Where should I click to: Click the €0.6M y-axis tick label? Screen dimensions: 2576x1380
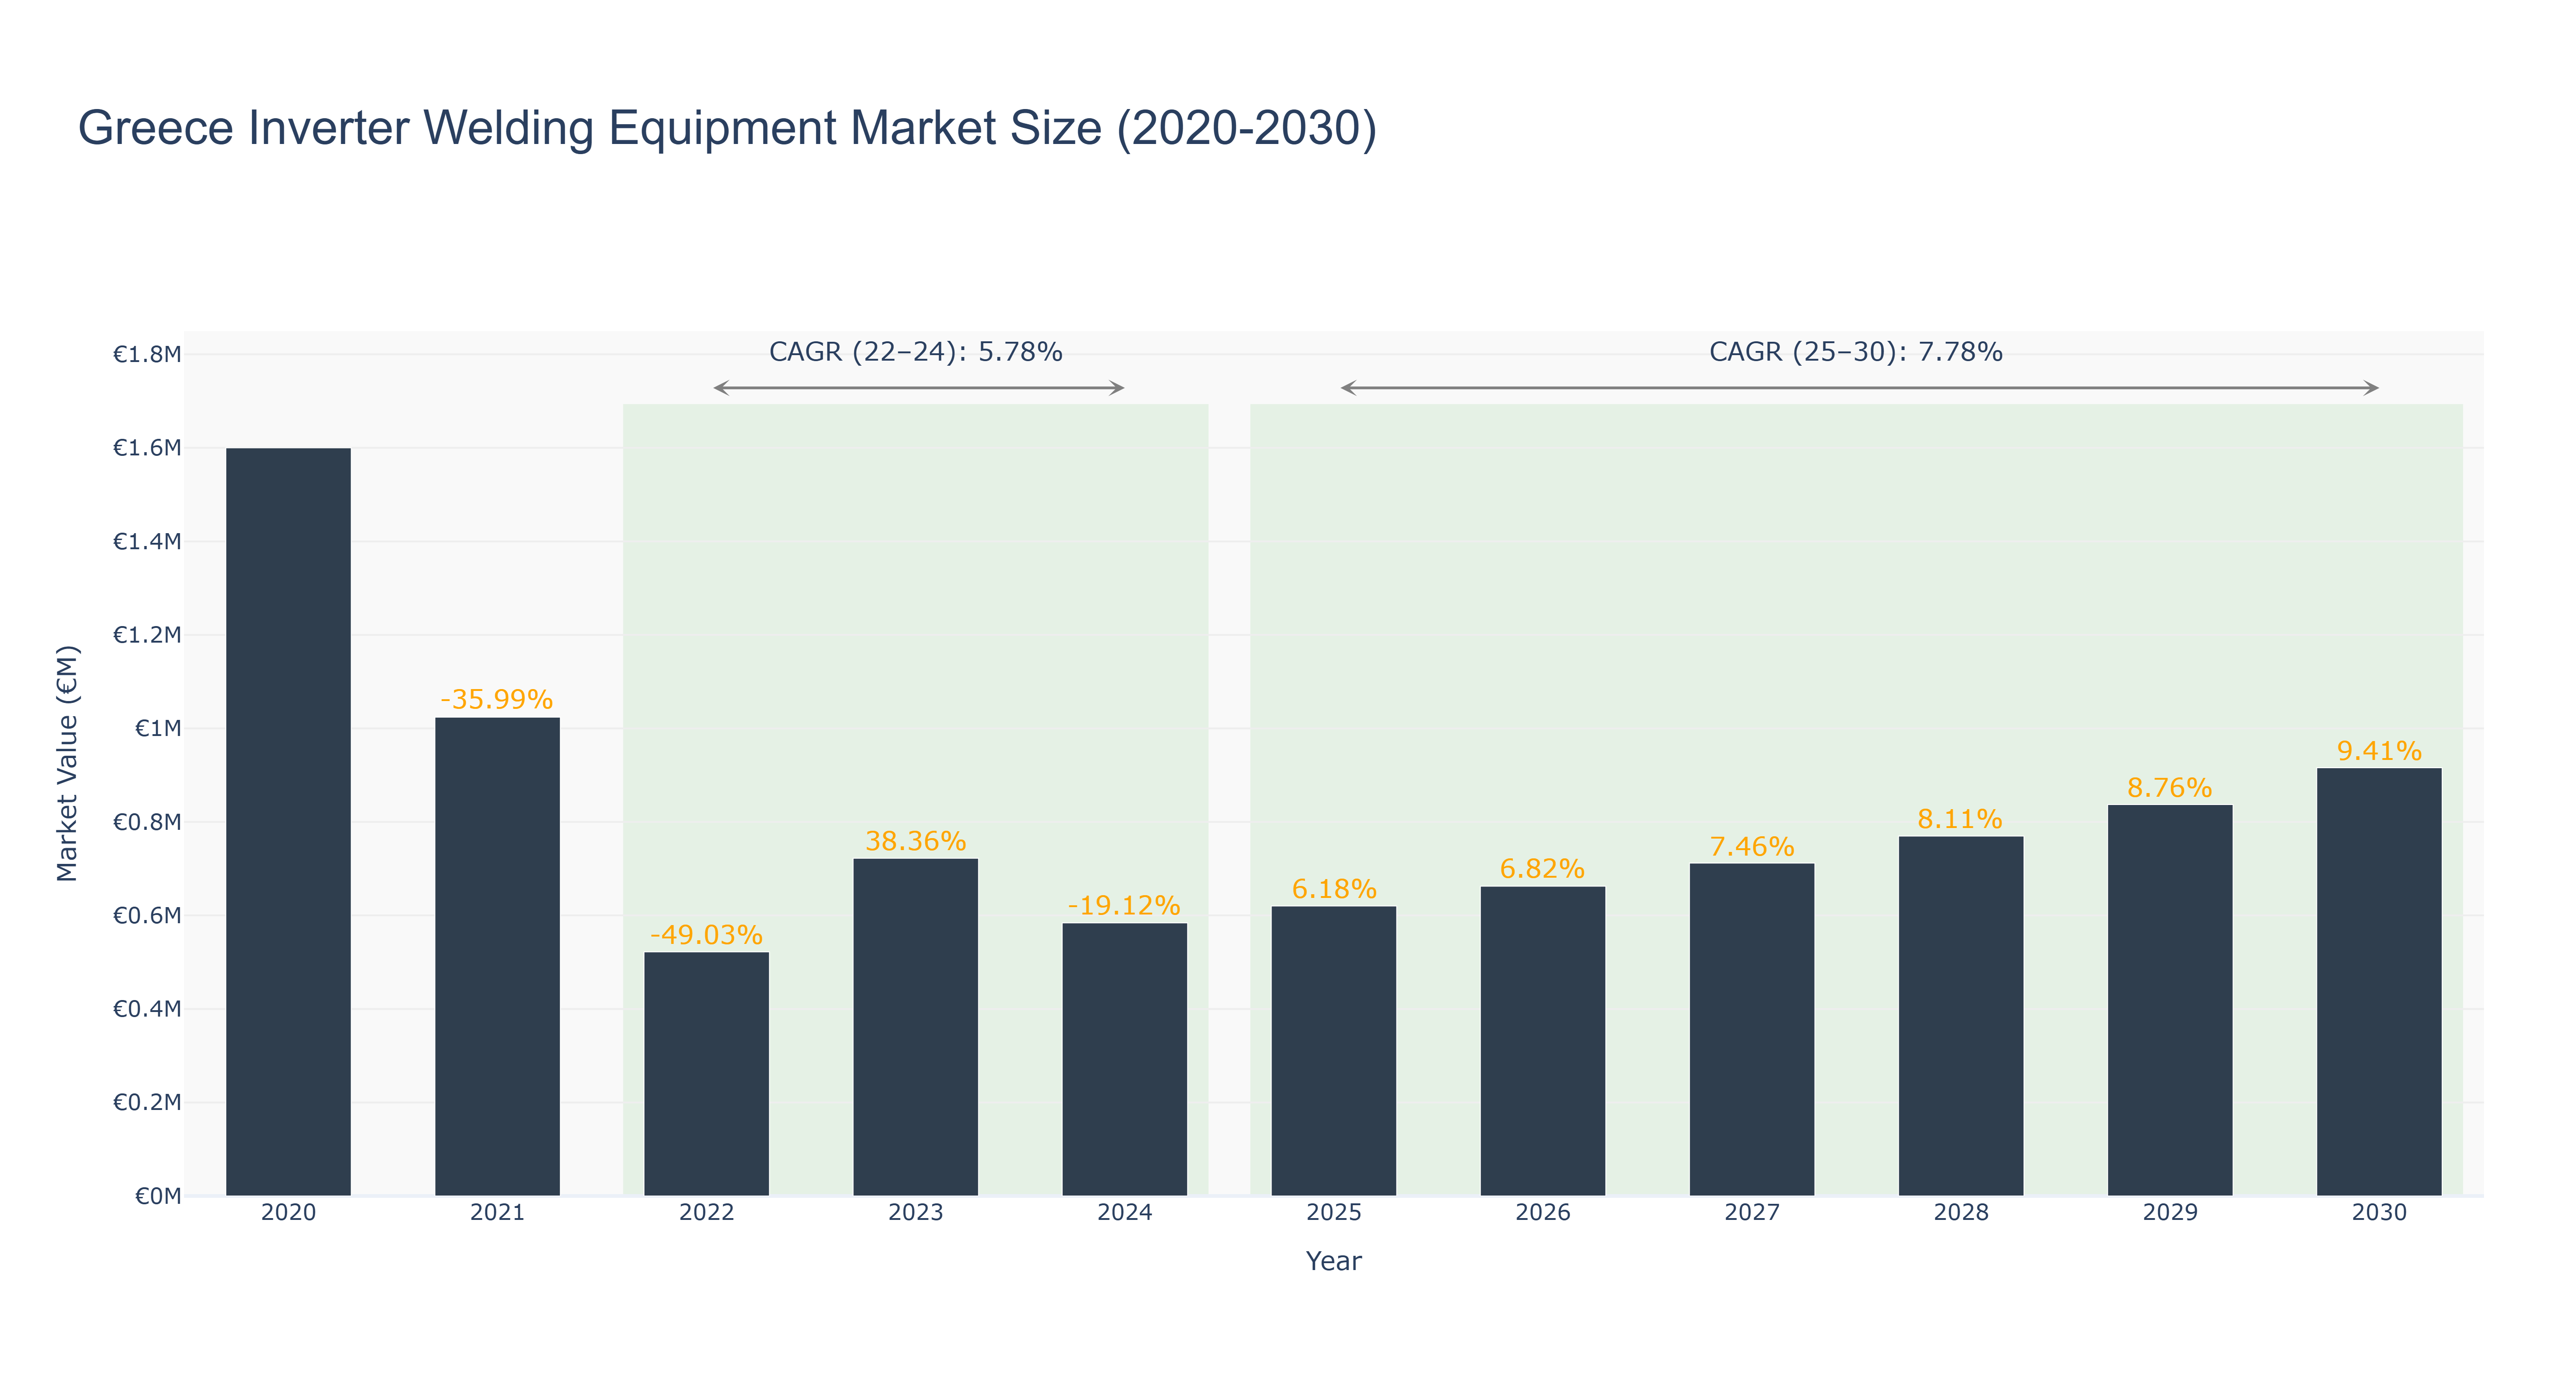coord(147,916)
